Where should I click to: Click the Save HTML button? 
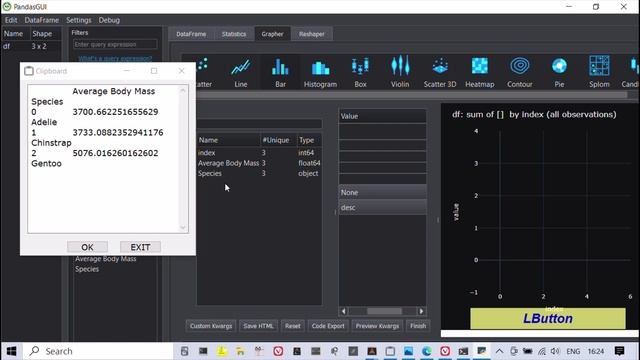pyautogui.click(x=258, y=326)
